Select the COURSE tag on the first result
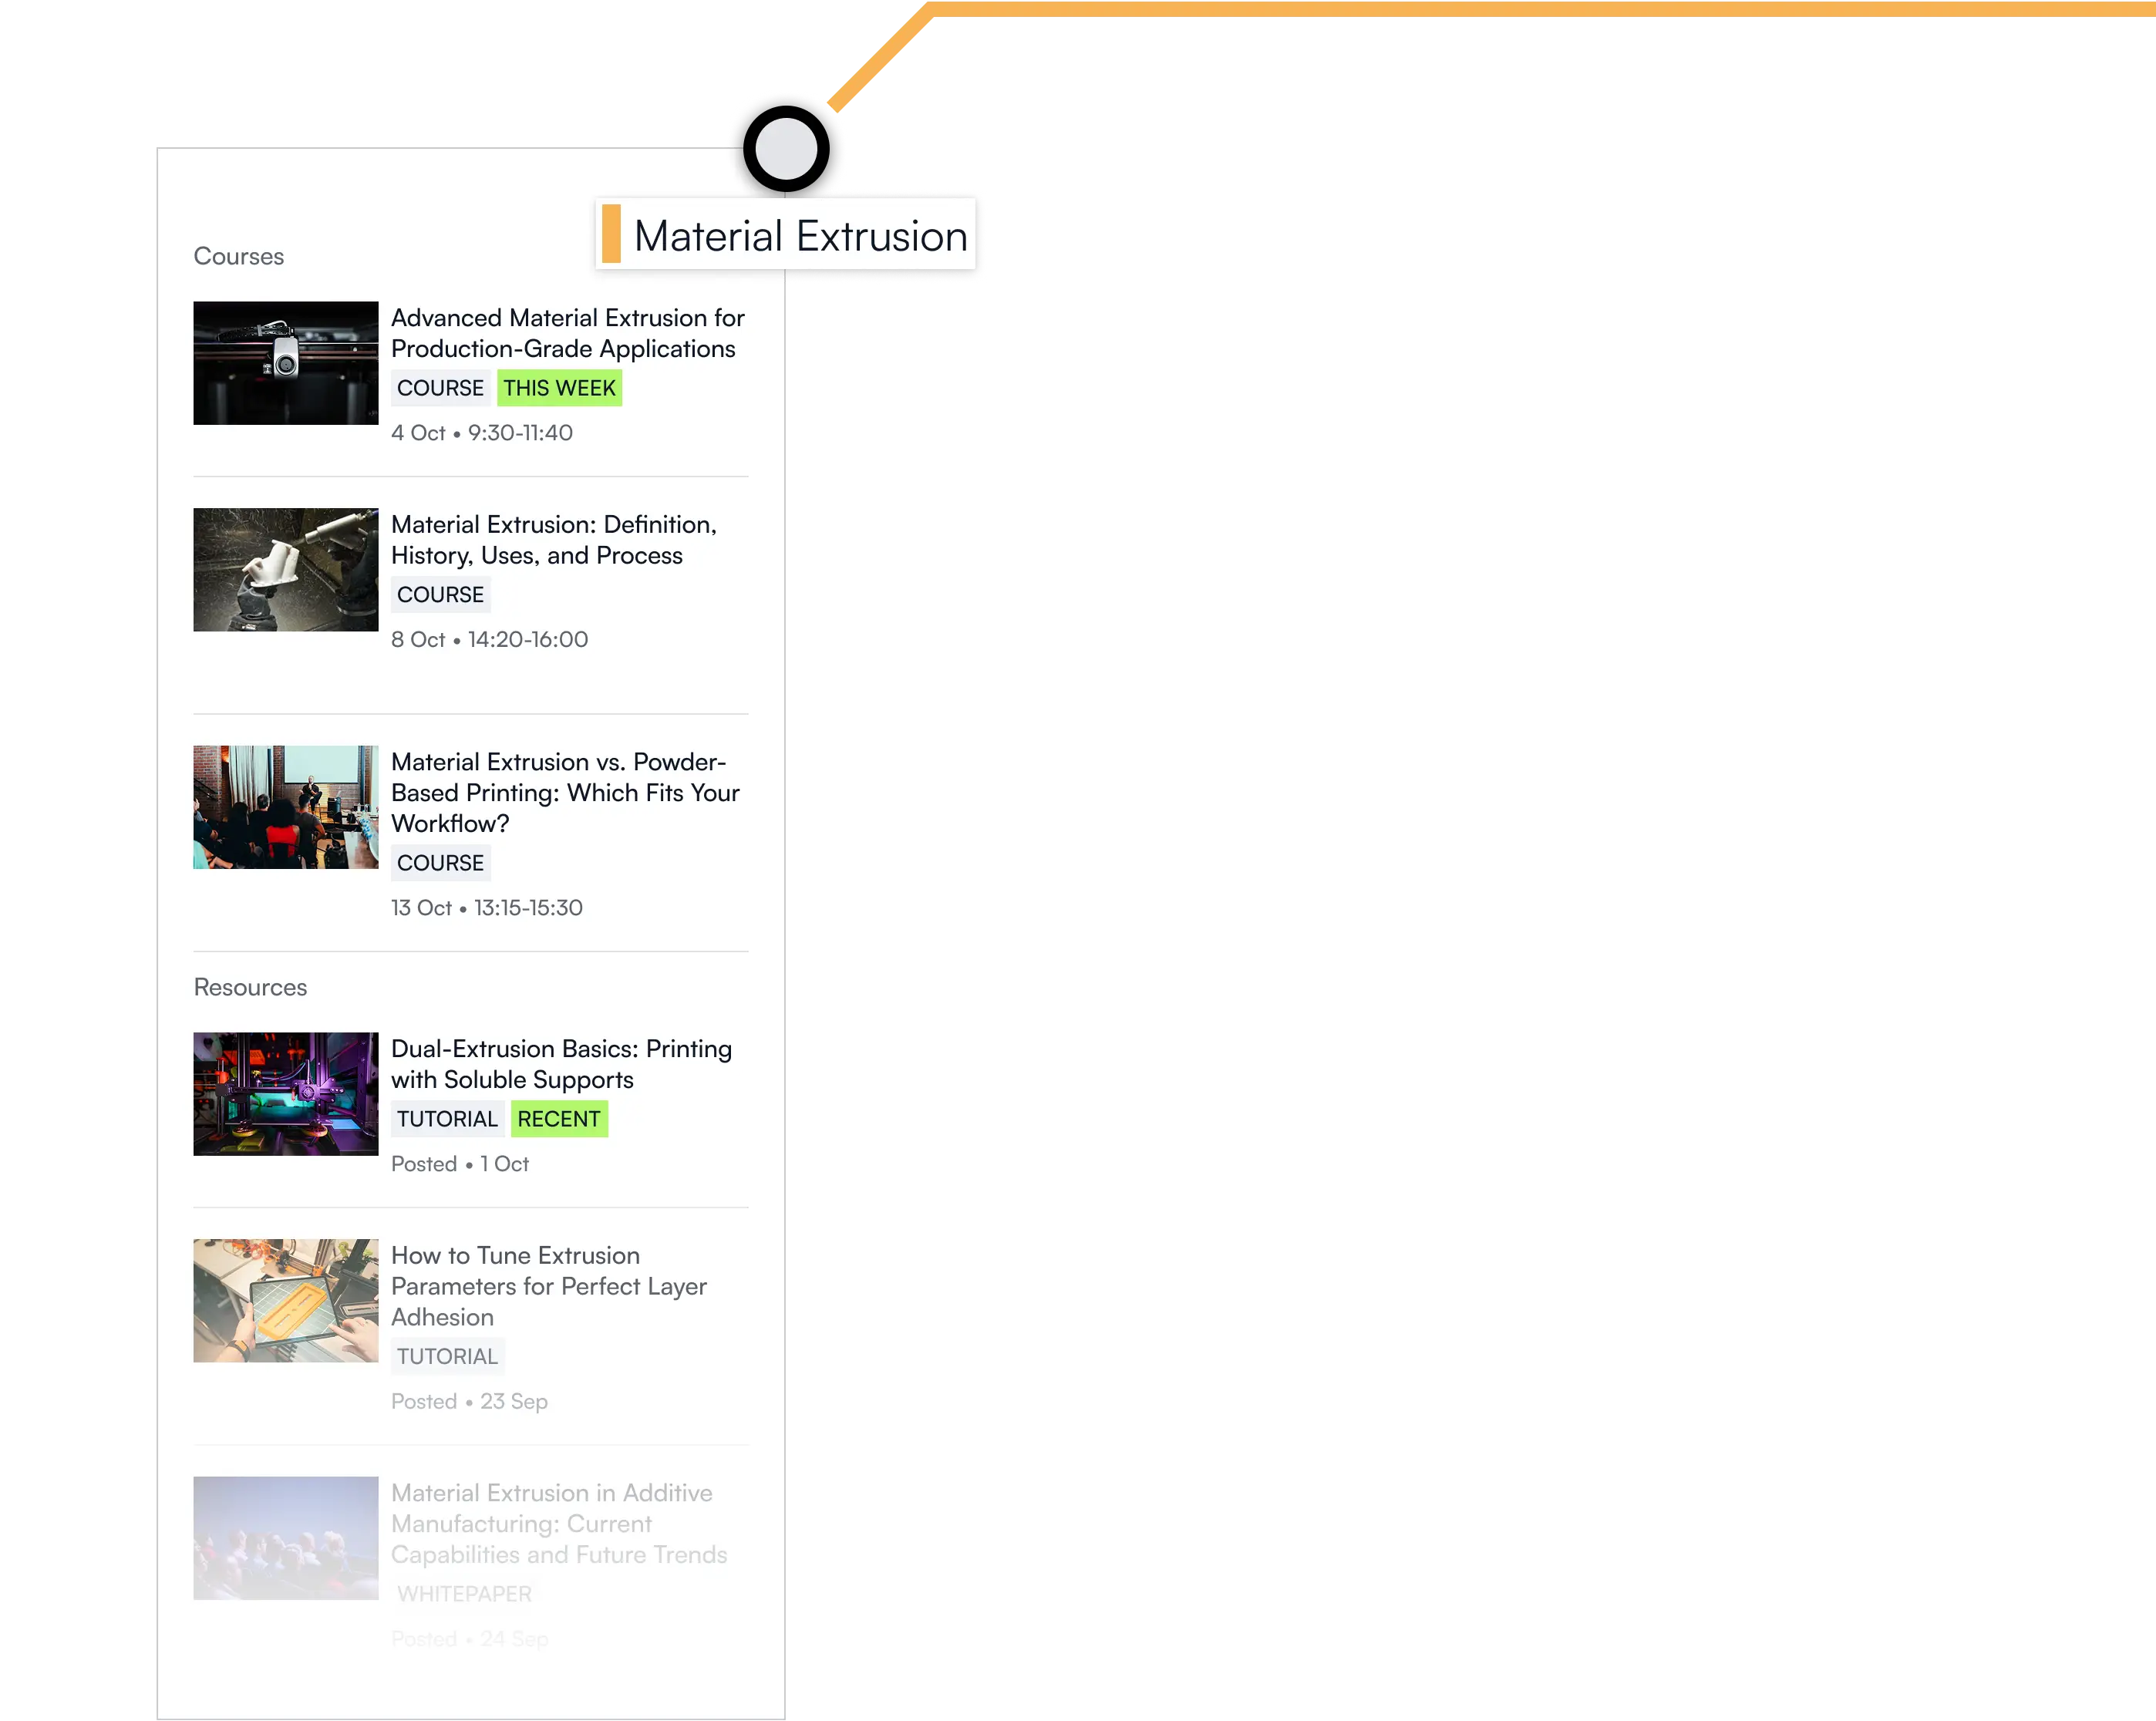 click(x=440, y=388)
